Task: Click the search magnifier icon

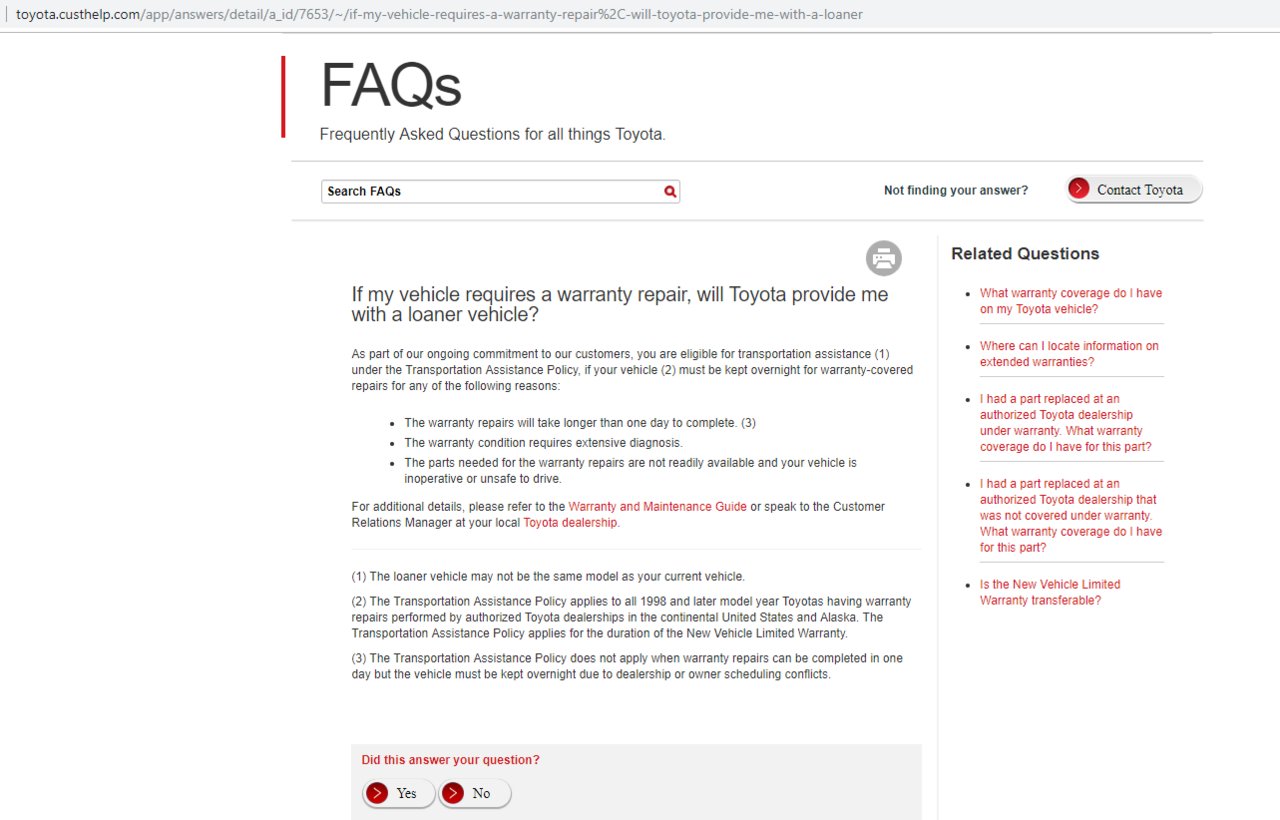Action: [670, 191]
